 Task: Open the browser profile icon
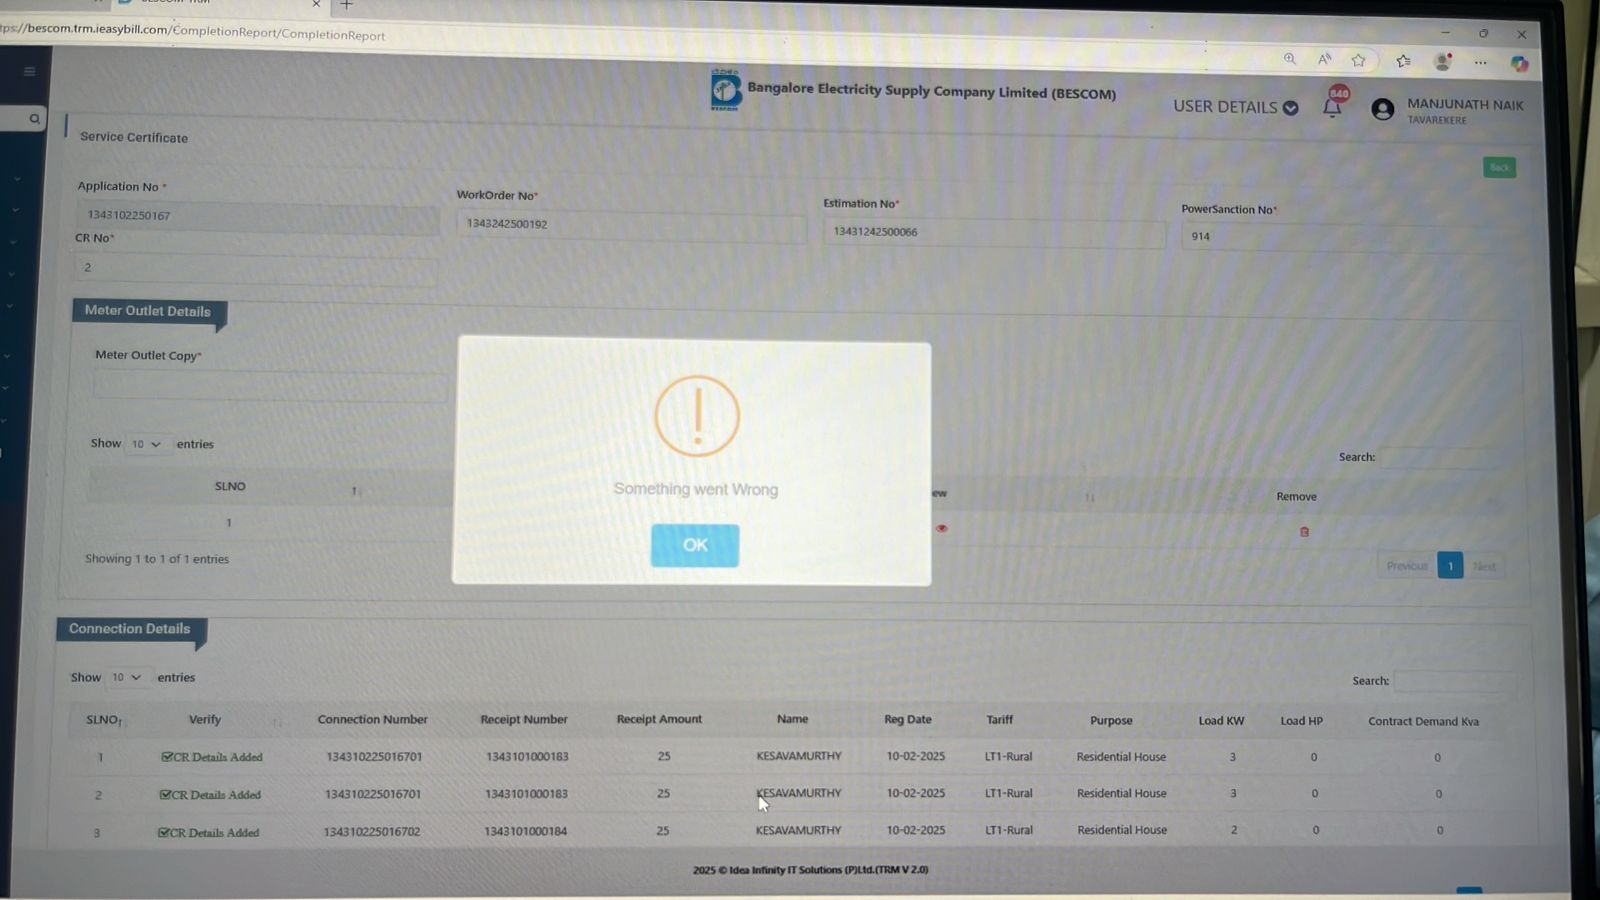pyautogui.click(x=1442, y=62)
